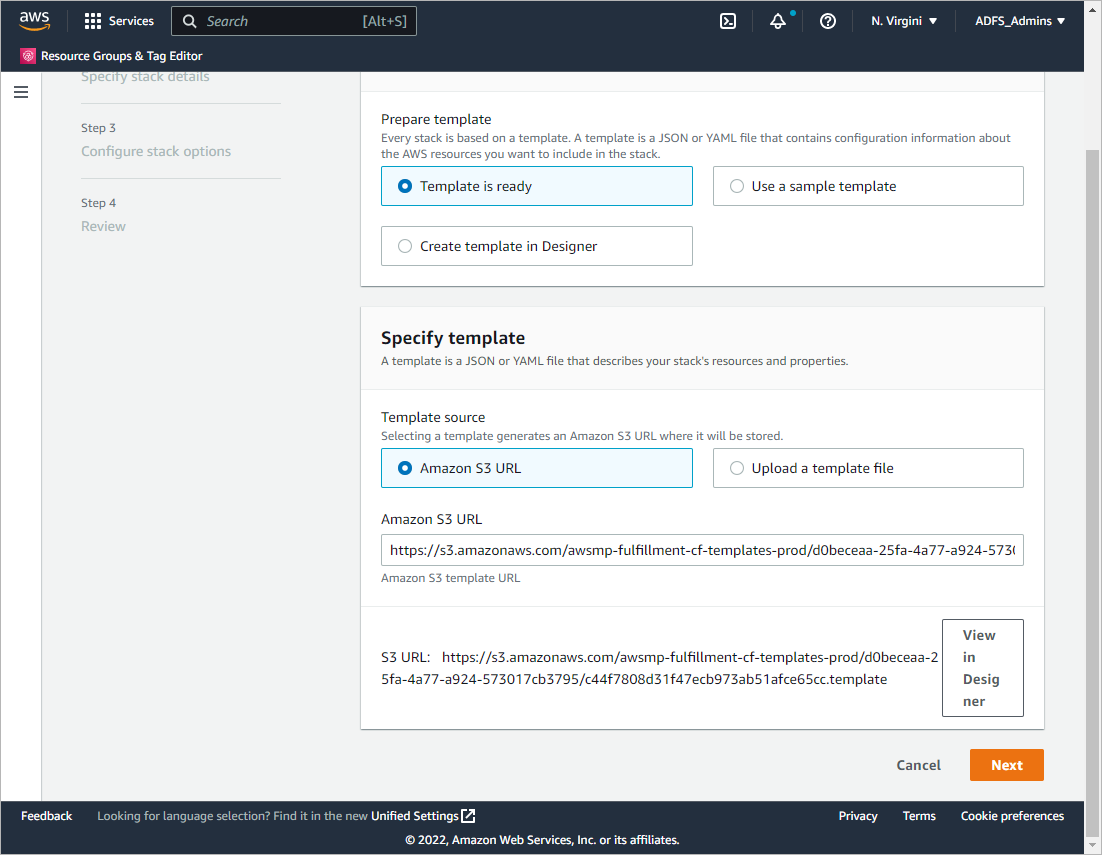Open the left hamburger navigation menu
The width and height of the screenshot is (1102, 855).
click(x=21, y=92)
